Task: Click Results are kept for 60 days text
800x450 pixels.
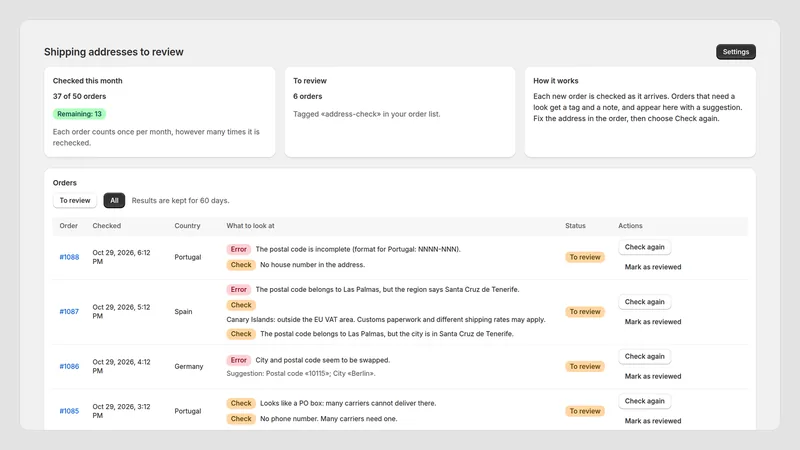Action: (181, 201)
